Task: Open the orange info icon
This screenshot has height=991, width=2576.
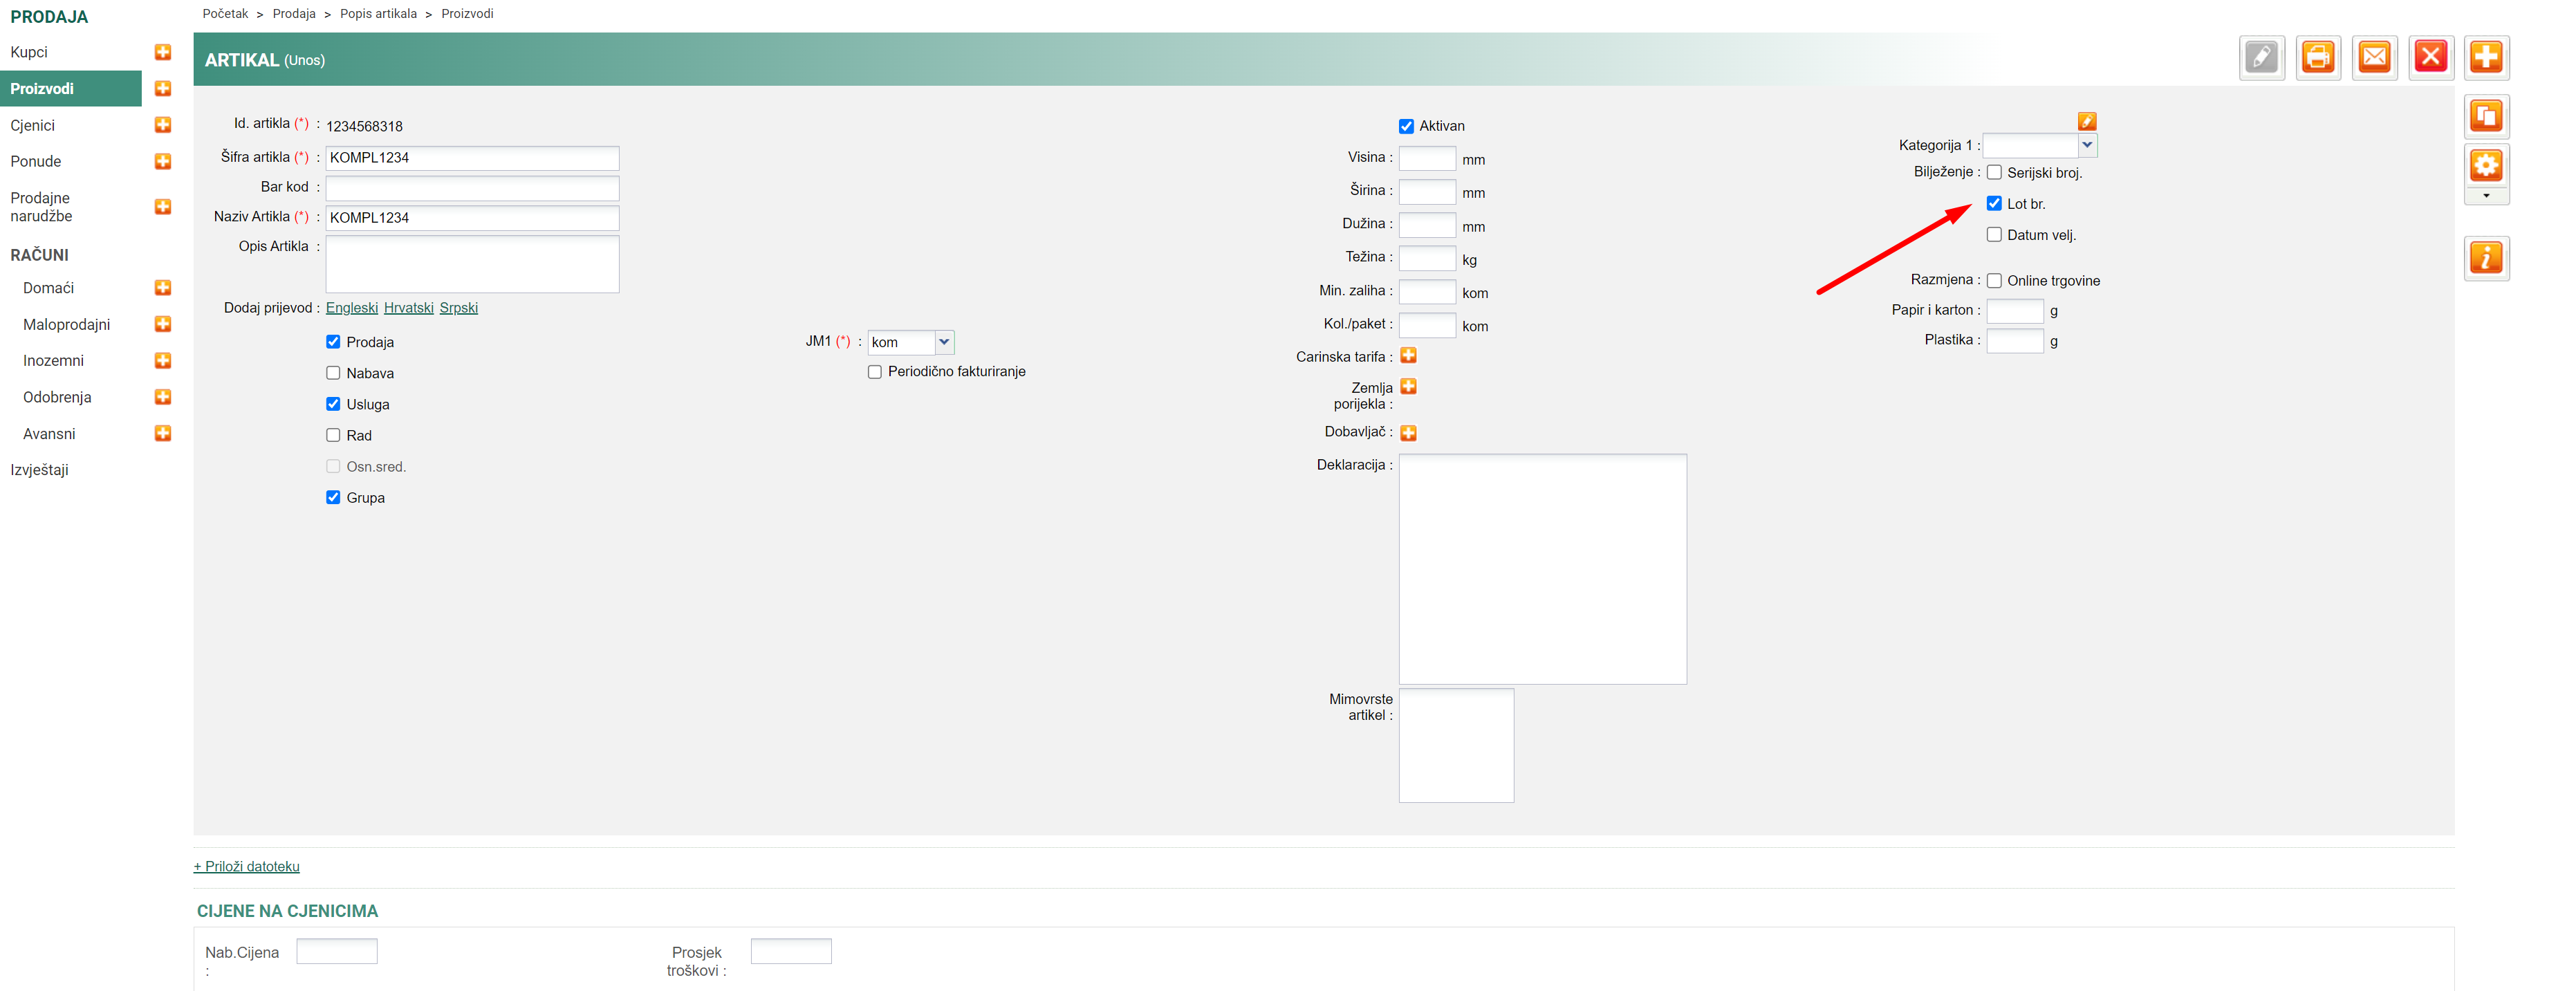Action: click(2486, 258)
